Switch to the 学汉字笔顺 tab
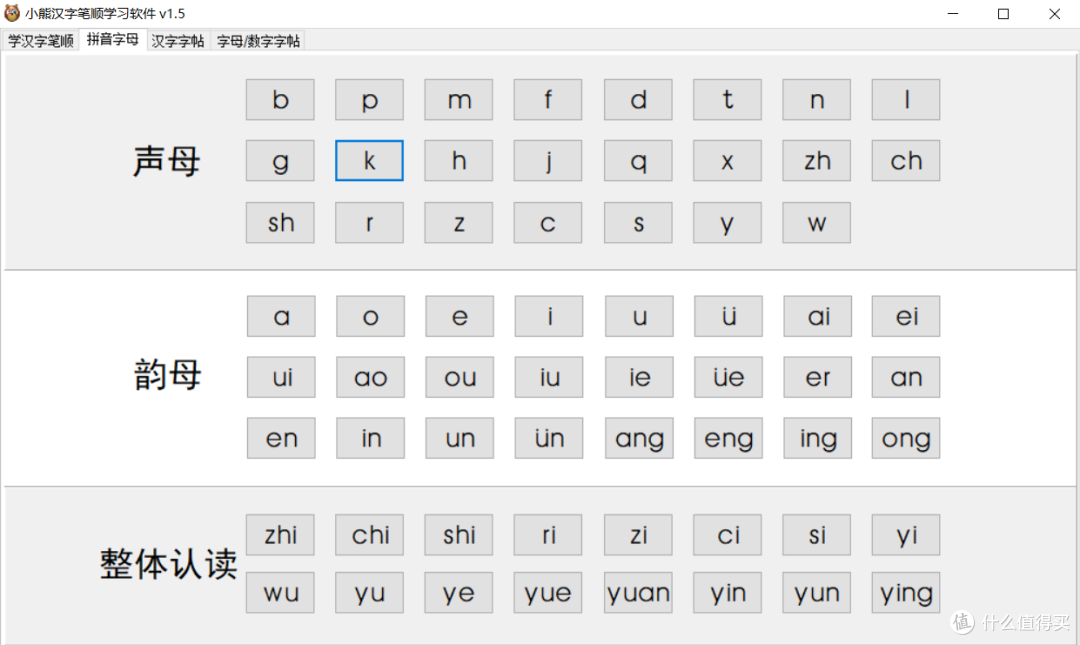 (40, 41)
